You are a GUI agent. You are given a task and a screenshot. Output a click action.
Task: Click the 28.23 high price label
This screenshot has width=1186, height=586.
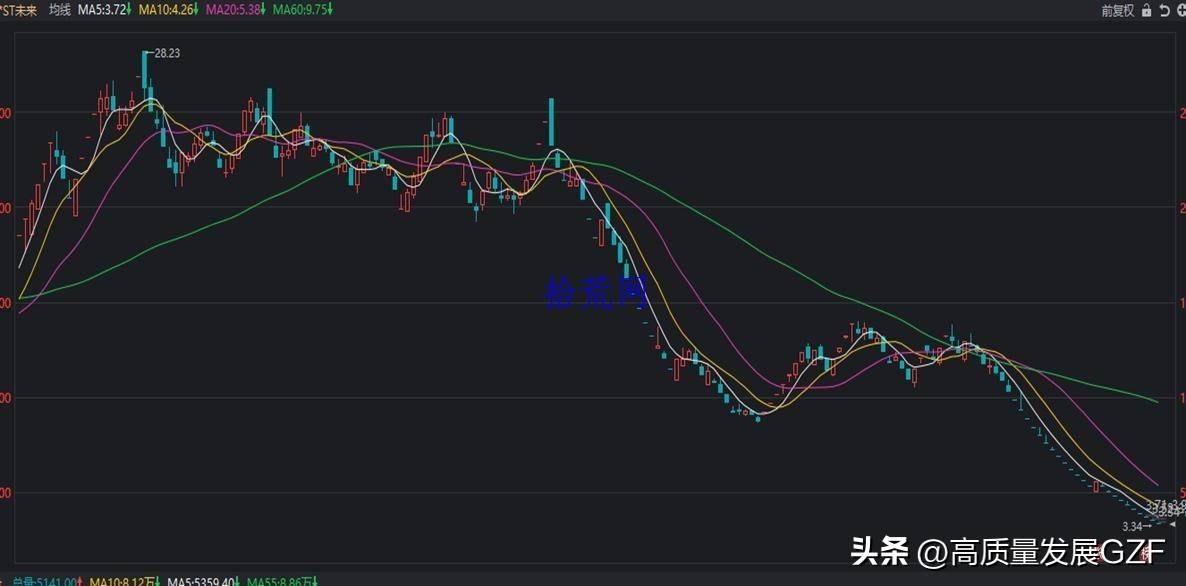coord(167,53)
